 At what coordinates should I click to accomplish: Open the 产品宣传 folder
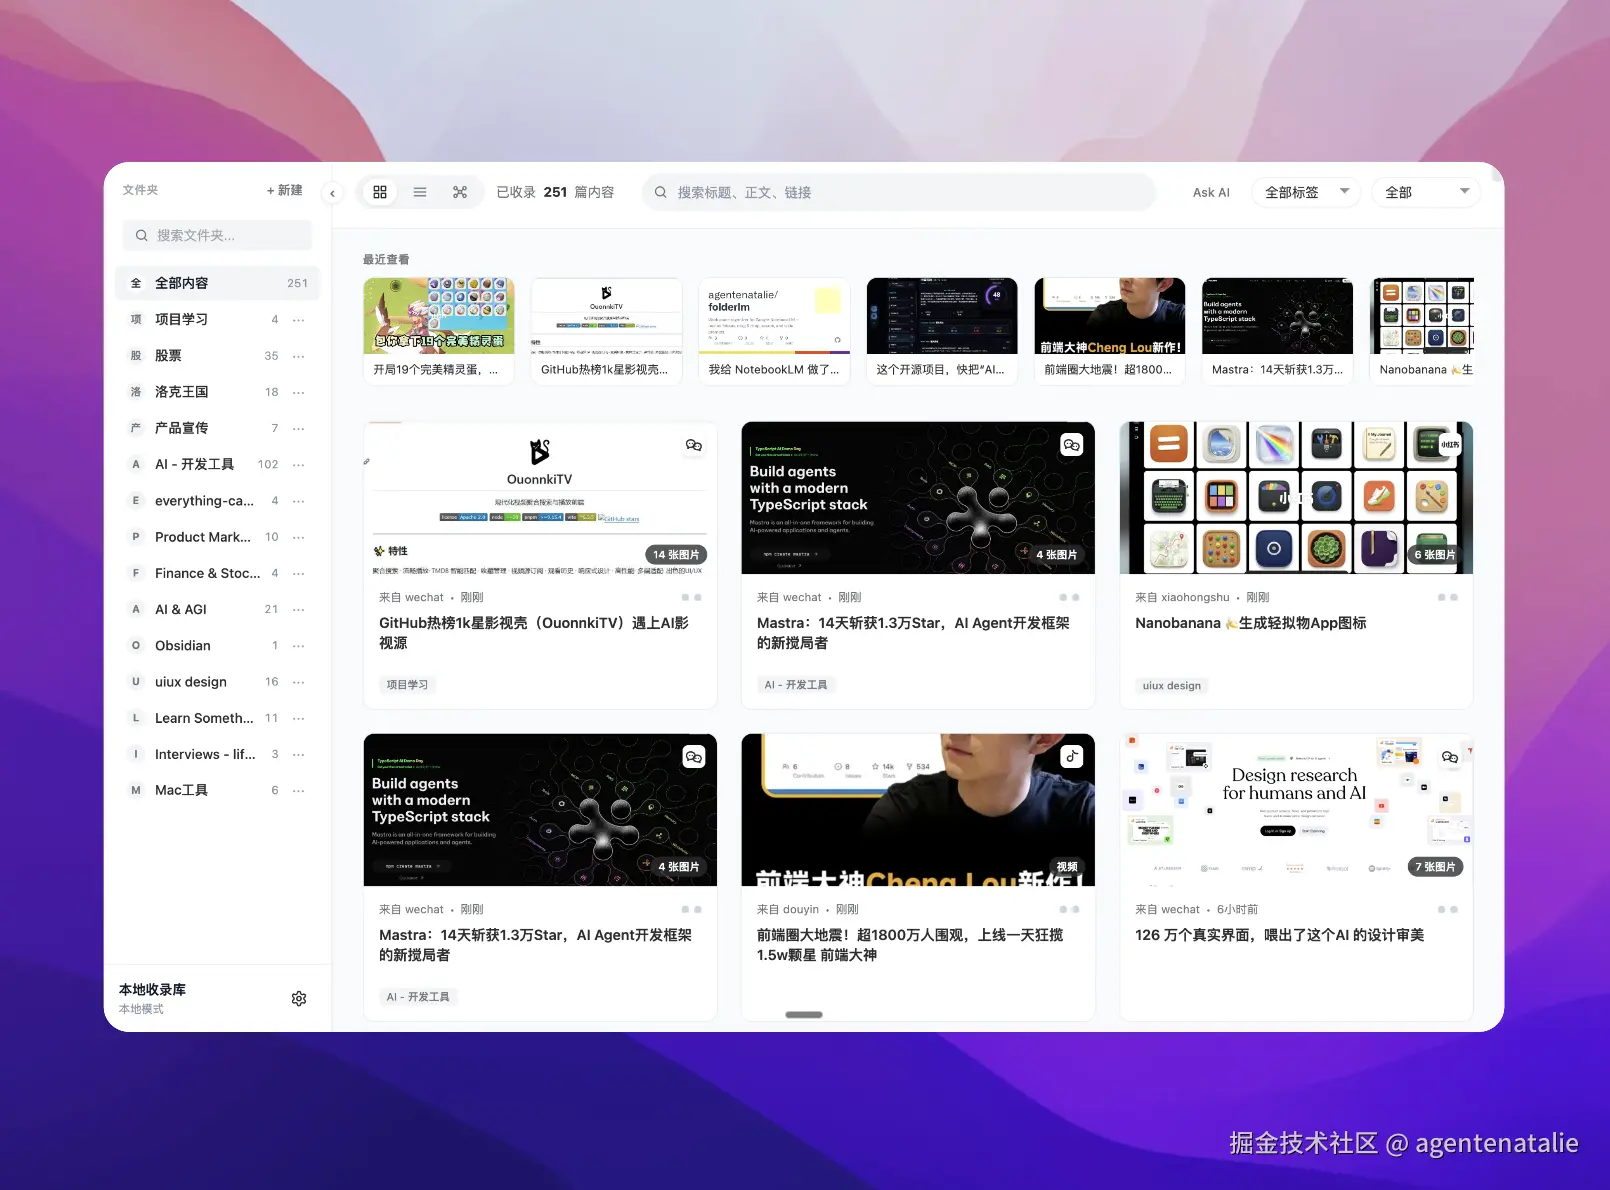tap(218, 428)
